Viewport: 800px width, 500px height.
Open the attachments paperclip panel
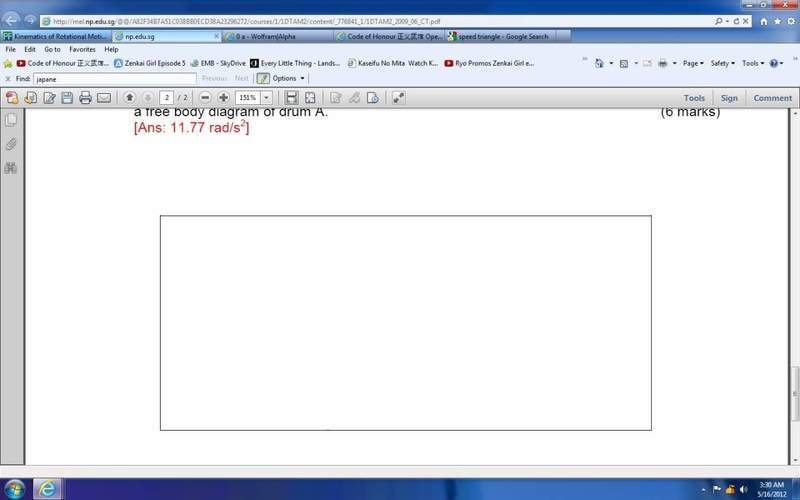(11, 144)
